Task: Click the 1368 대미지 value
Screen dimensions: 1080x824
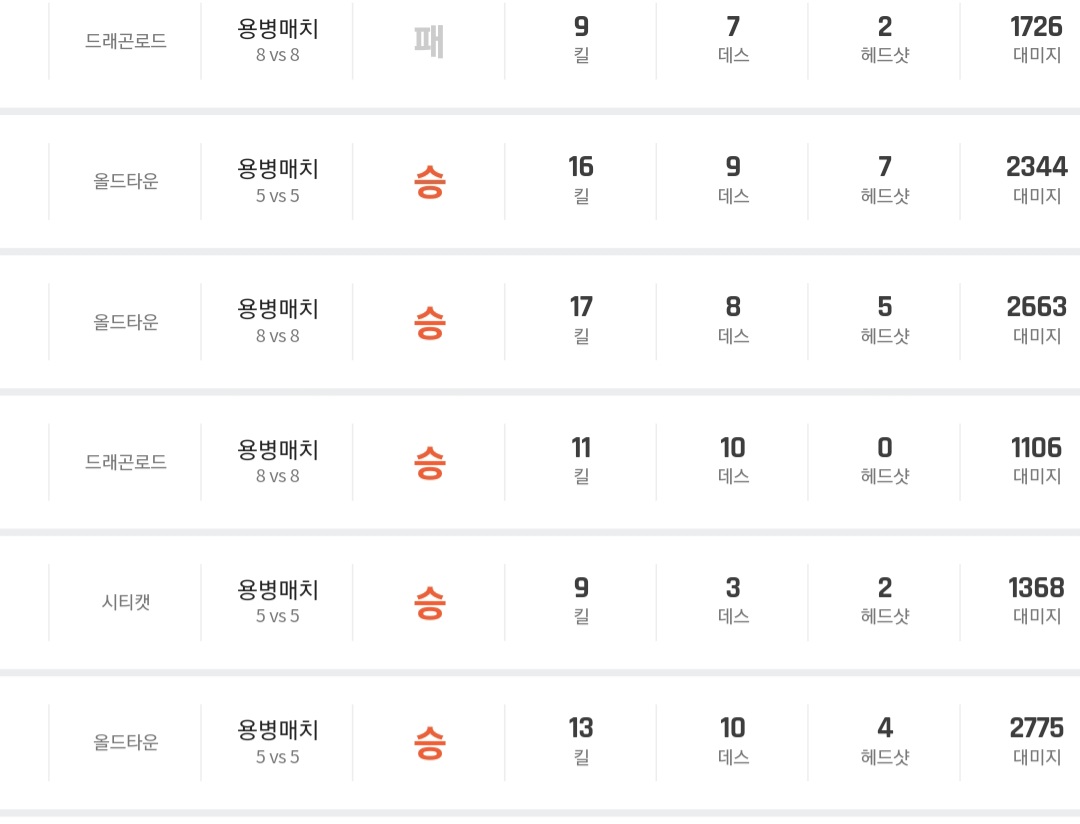Action: [x=1036, y=588]
